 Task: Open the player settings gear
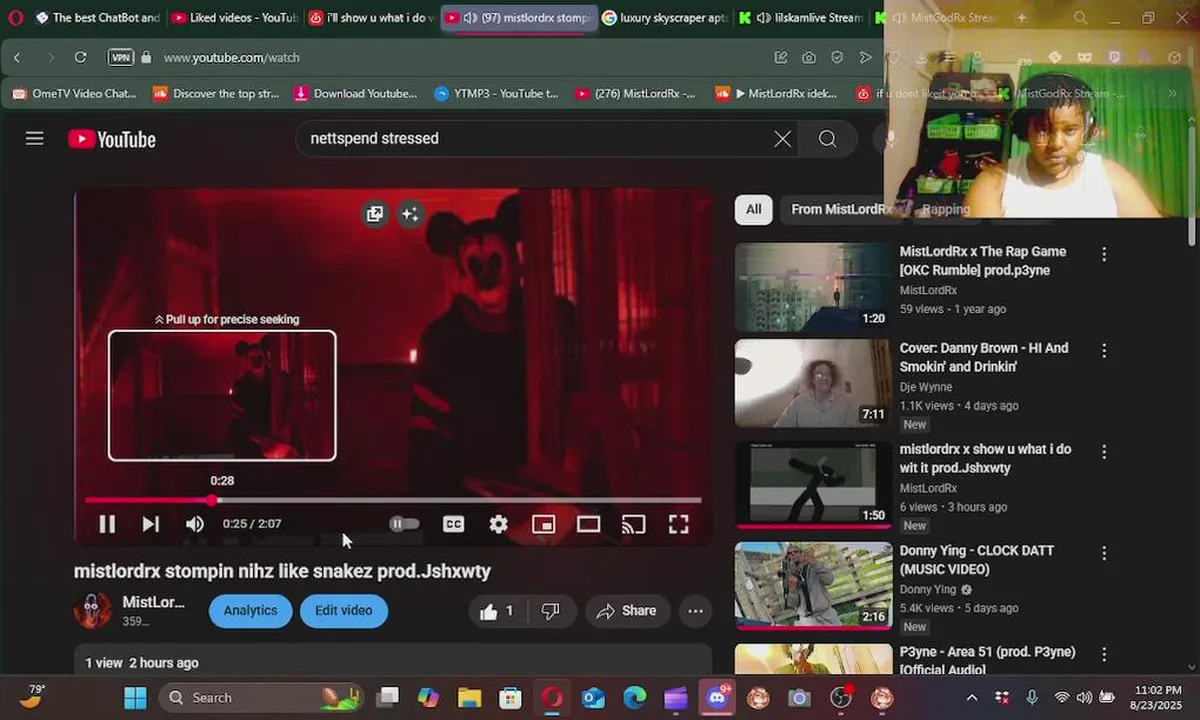point(498,524)
